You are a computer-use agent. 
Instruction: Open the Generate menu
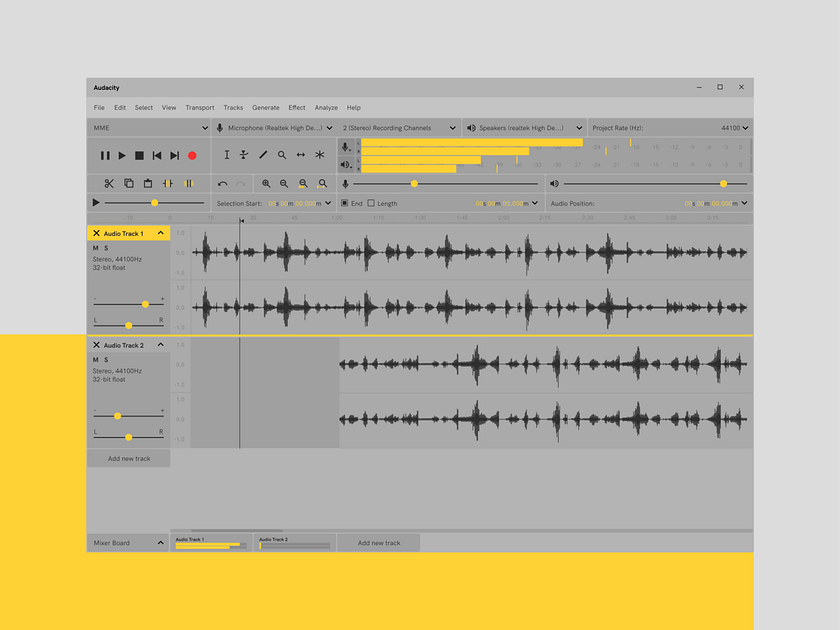(266, 108)
